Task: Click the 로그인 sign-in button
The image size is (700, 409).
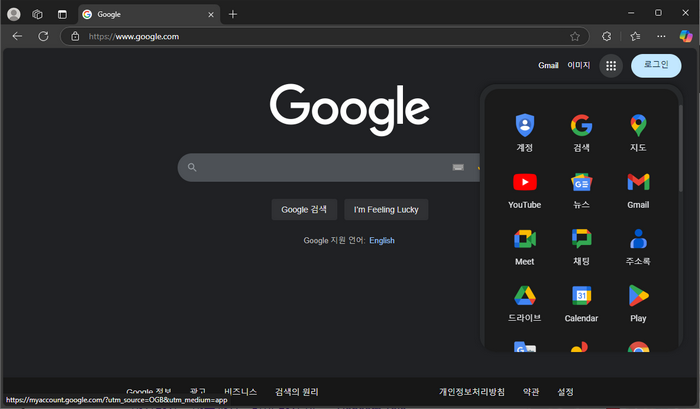Action: point(656,66)
